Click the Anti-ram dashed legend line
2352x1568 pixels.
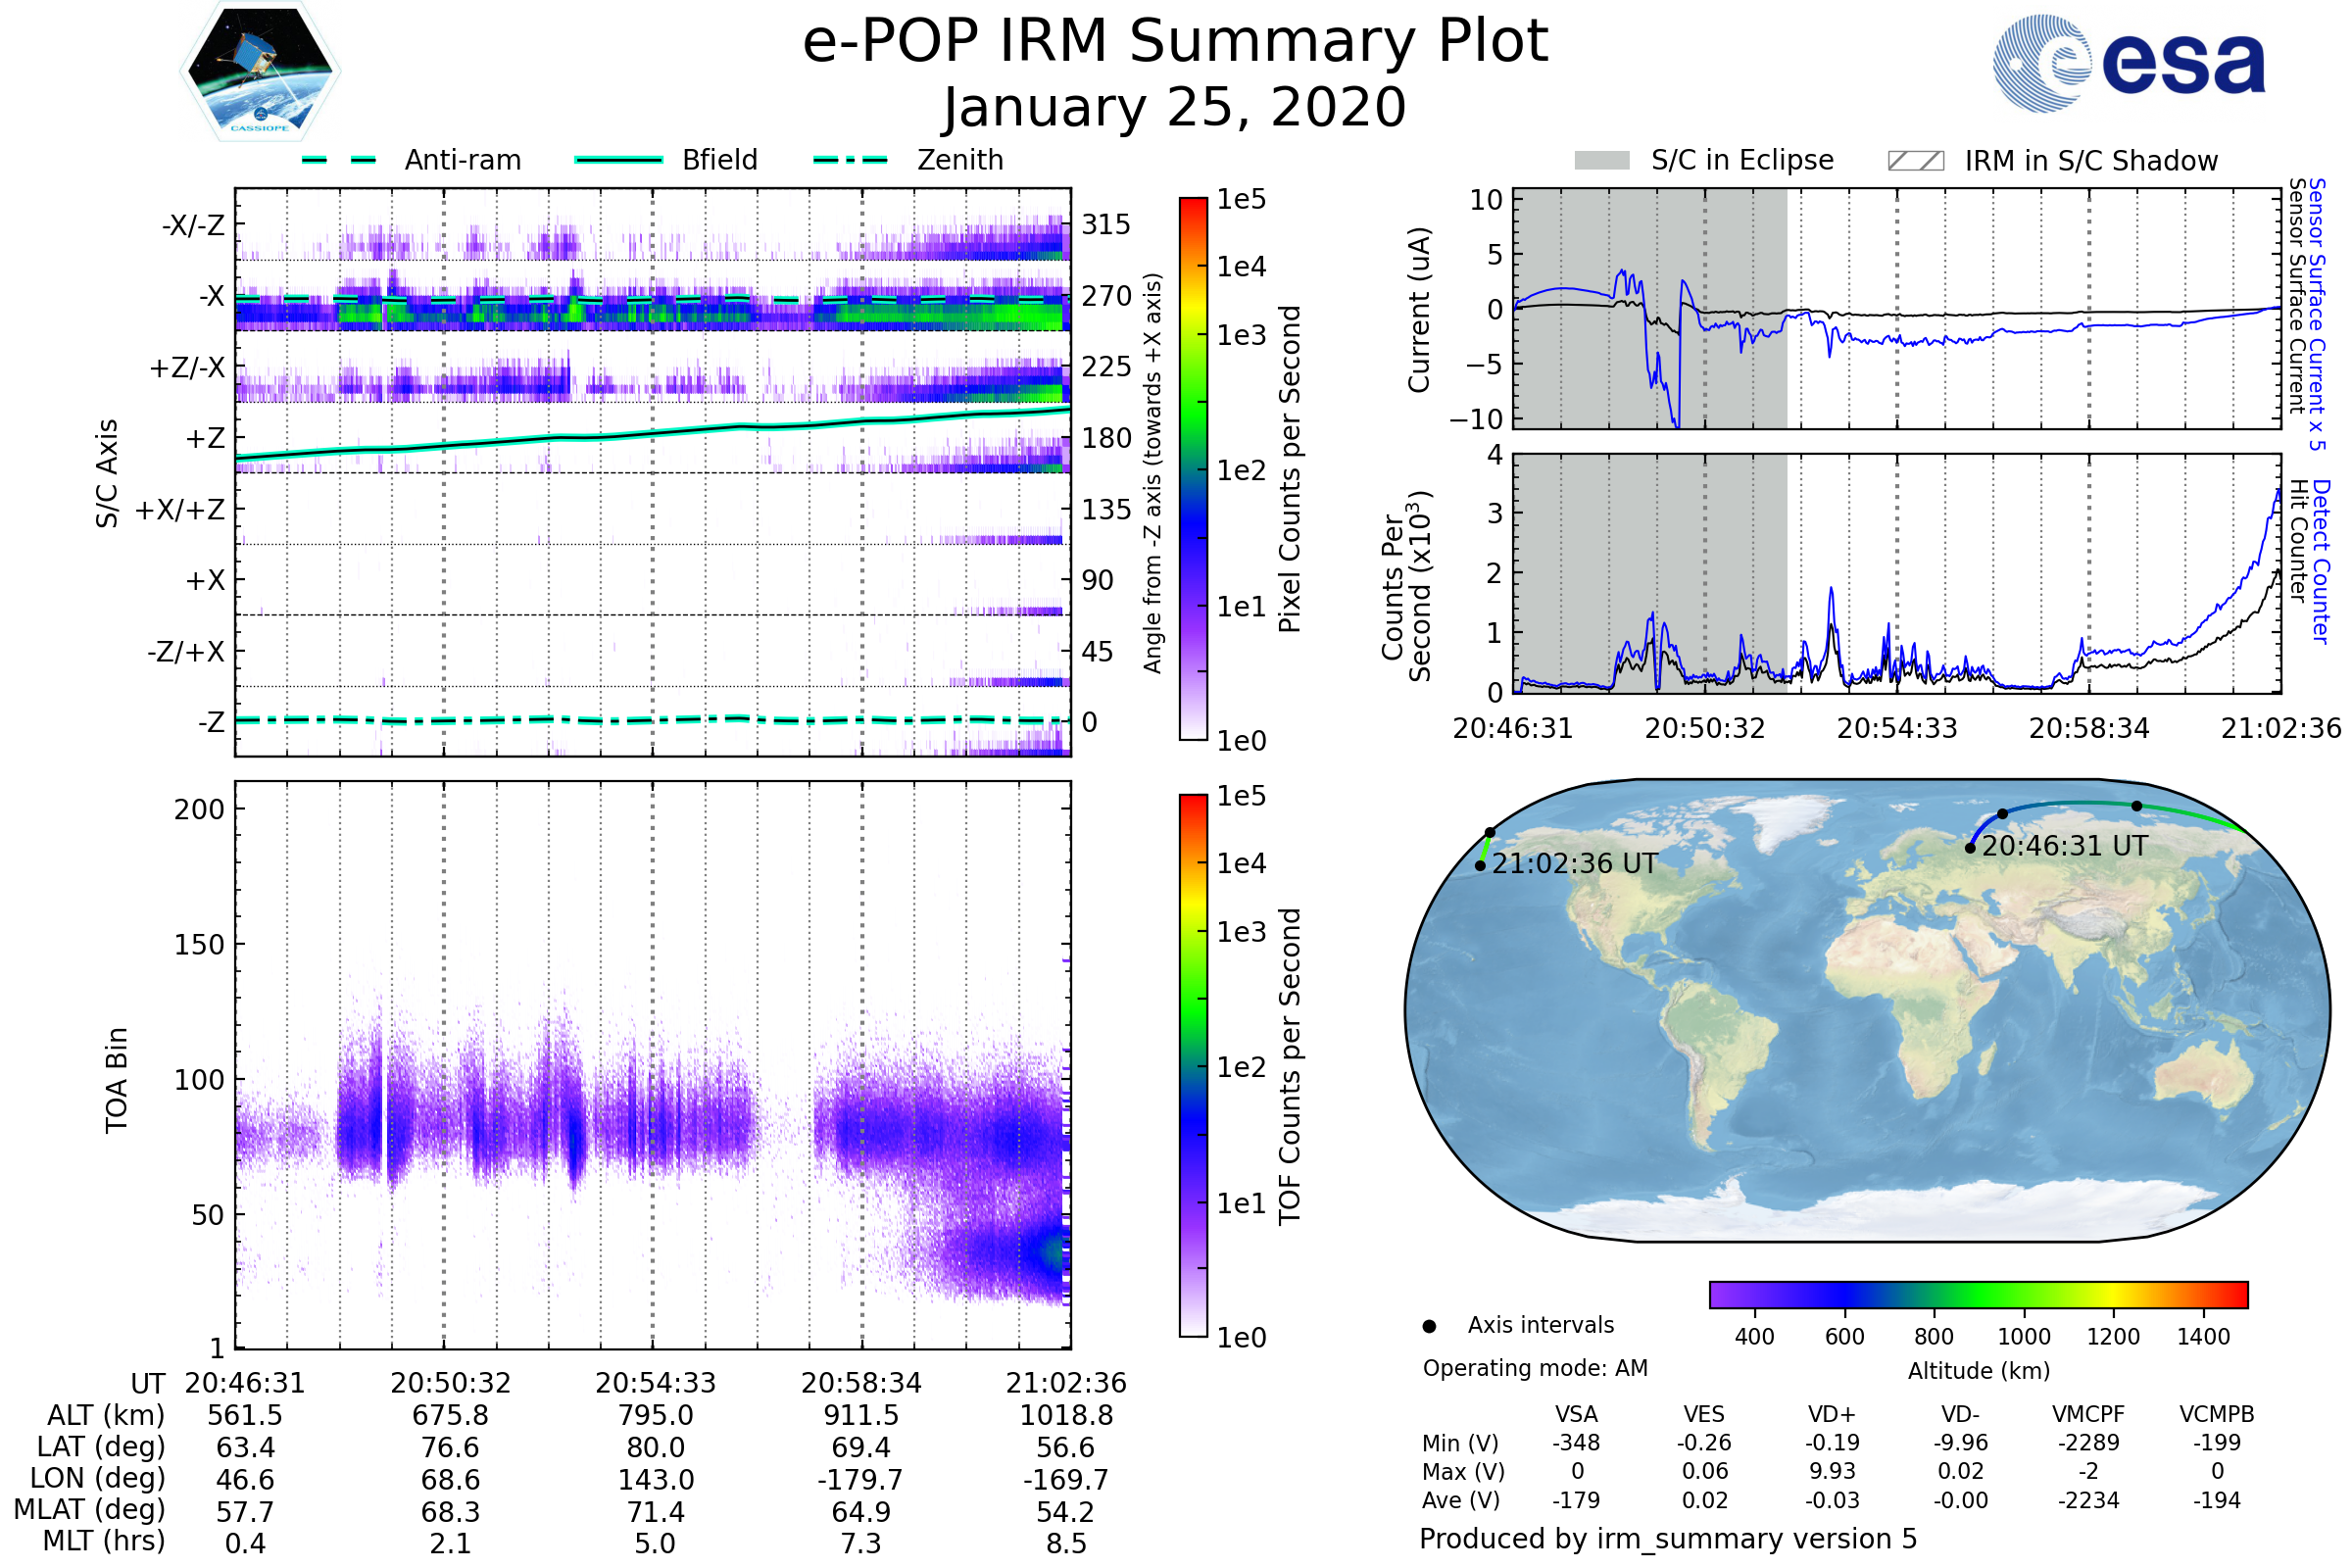[339, 160]
